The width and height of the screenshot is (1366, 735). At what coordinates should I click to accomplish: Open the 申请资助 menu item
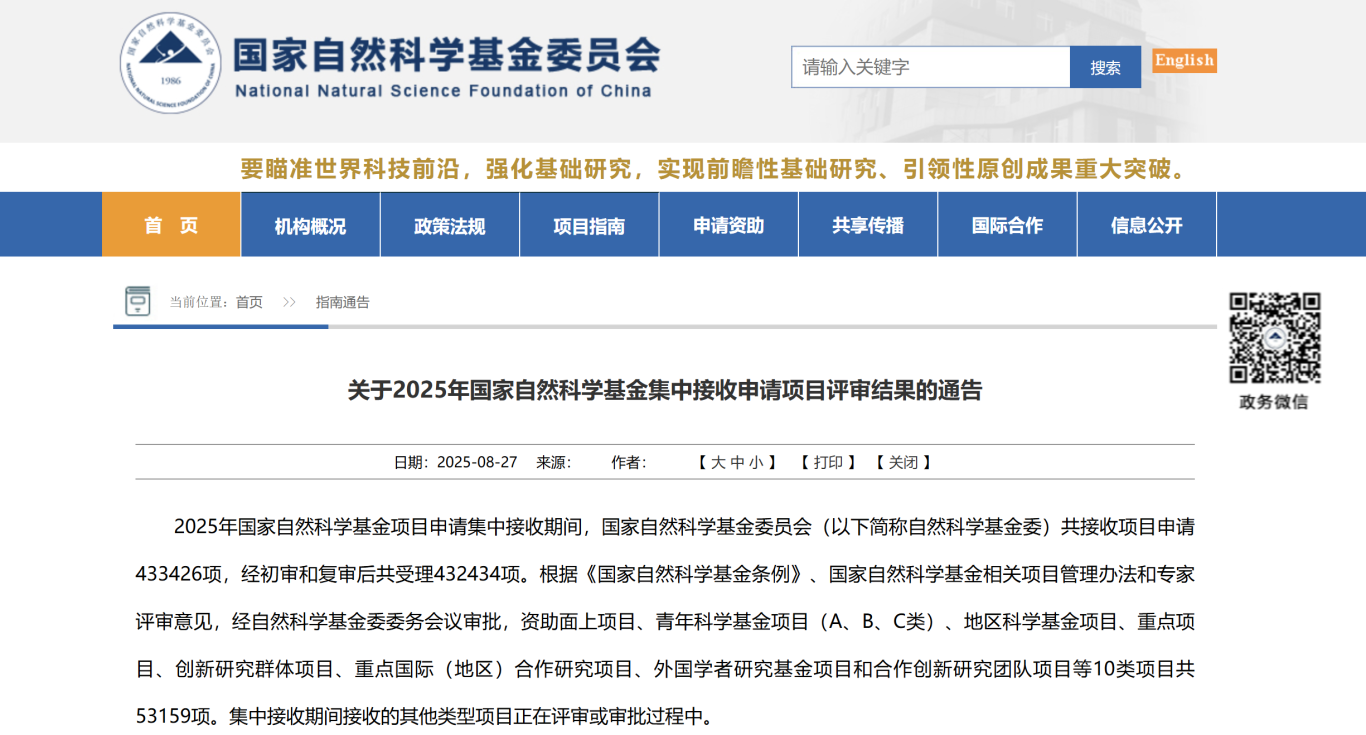728,225
